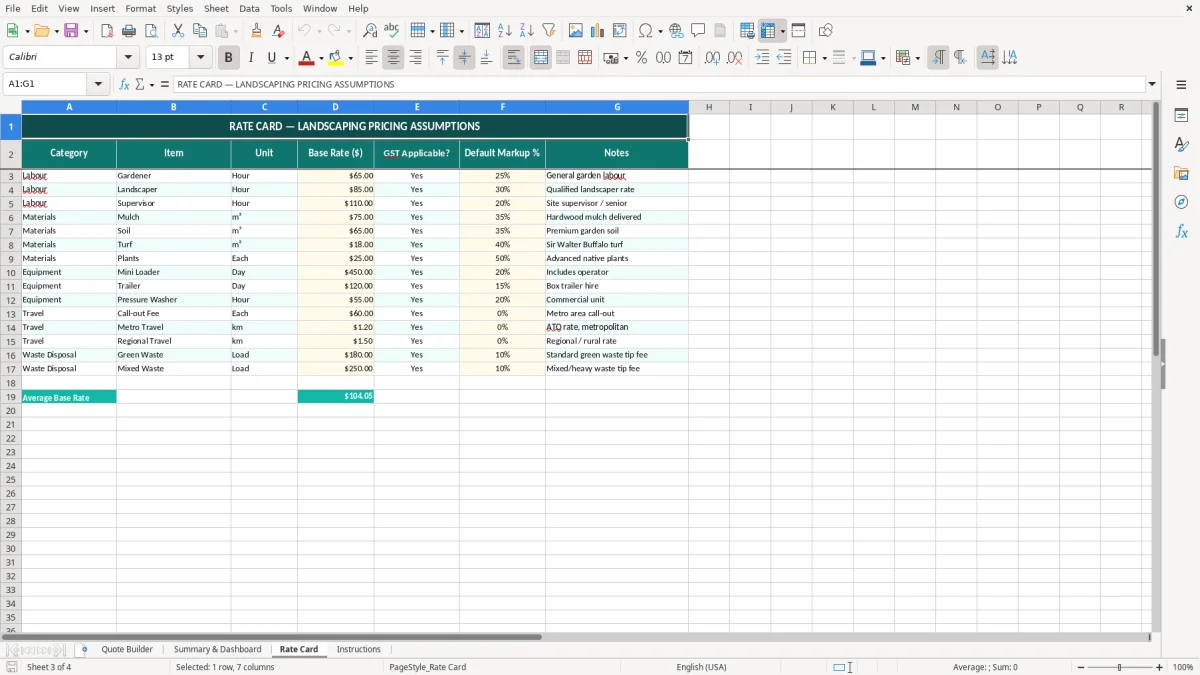The width and height of the screenshot is (1200, 675).
Task: Insert an image
Action: 576,31
